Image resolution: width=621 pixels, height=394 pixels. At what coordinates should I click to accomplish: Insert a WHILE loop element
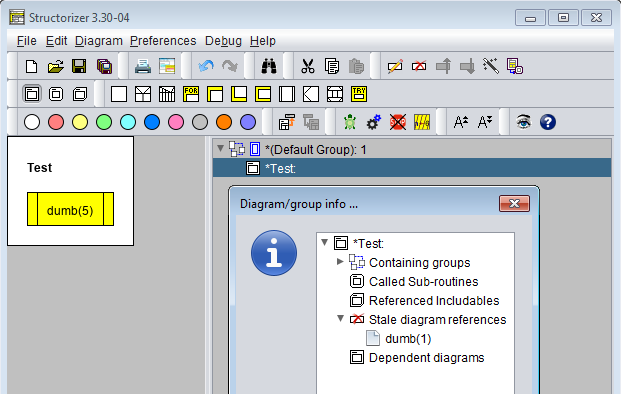click(215, 94)
